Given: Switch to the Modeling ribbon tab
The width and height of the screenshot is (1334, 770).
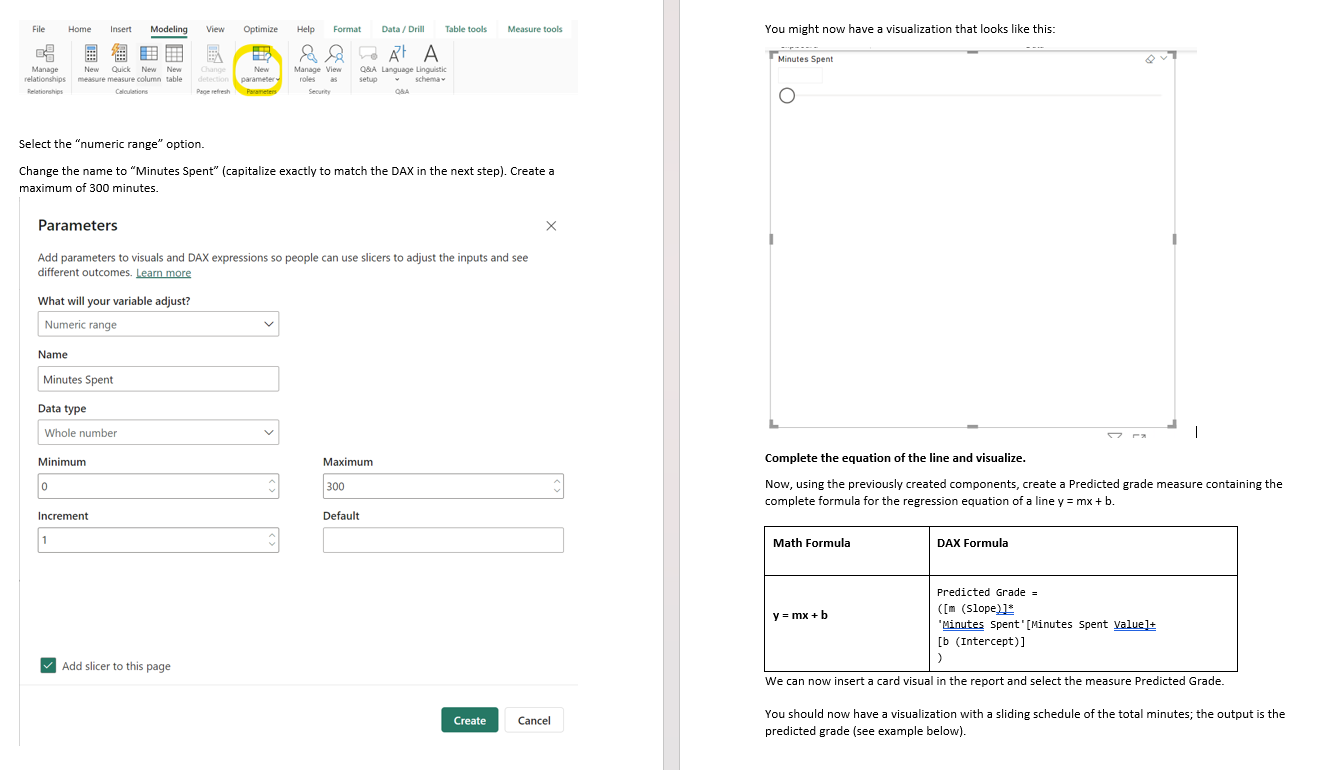Looking at the screenshot, I should (168, 29).
